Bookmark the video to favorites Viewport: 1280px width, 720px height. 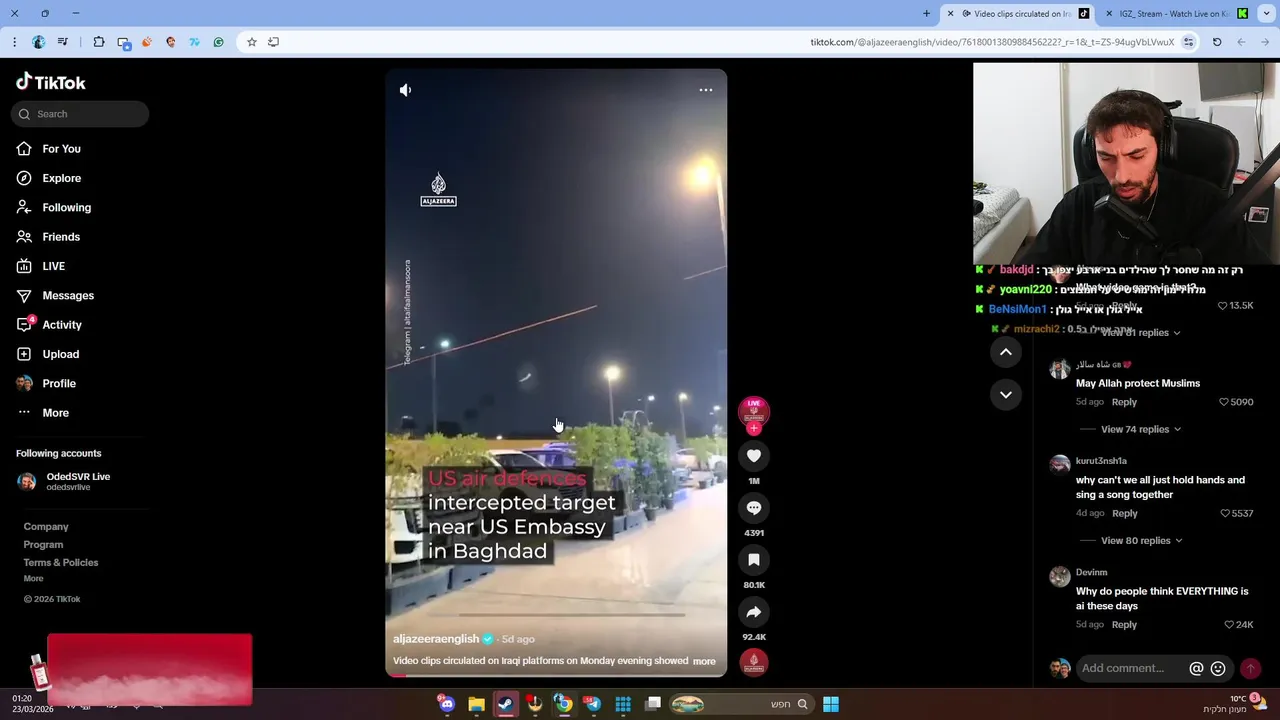point(754,560)
